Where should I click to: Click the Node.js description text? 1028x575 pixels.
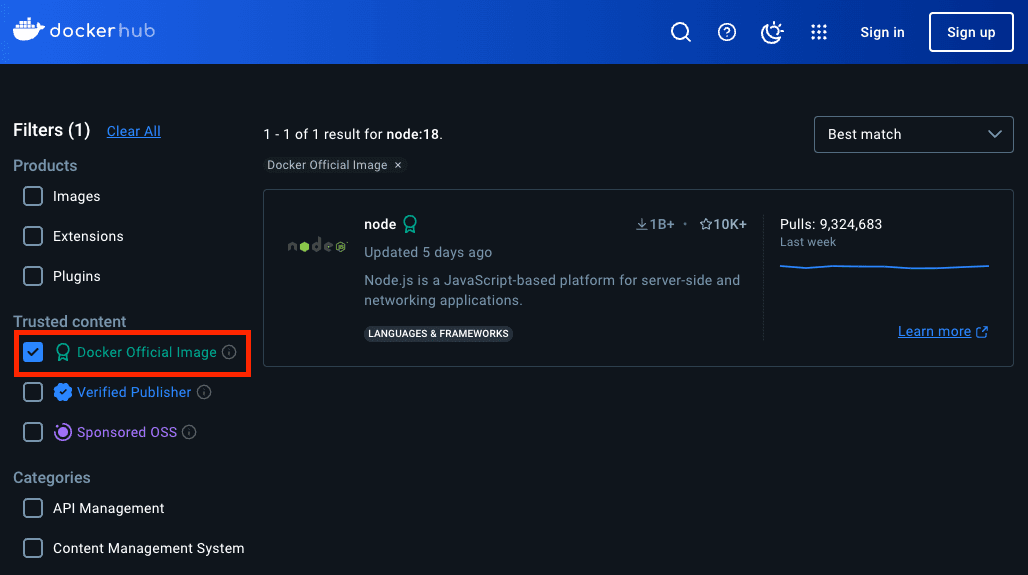click(552, 290)
